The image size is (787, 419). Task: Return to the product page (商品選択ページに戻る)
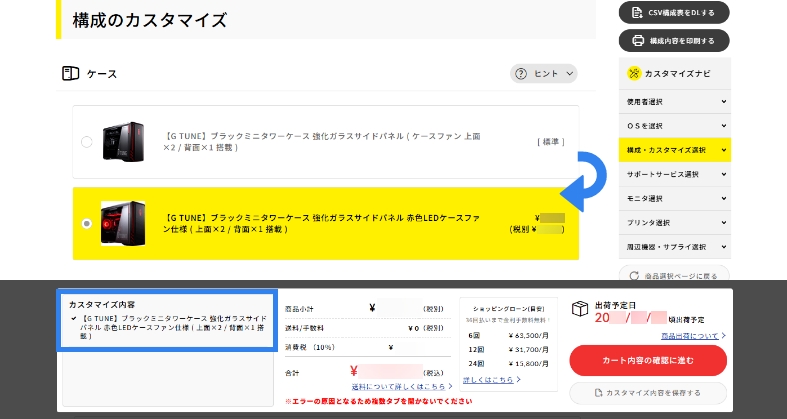click(674, 274)
